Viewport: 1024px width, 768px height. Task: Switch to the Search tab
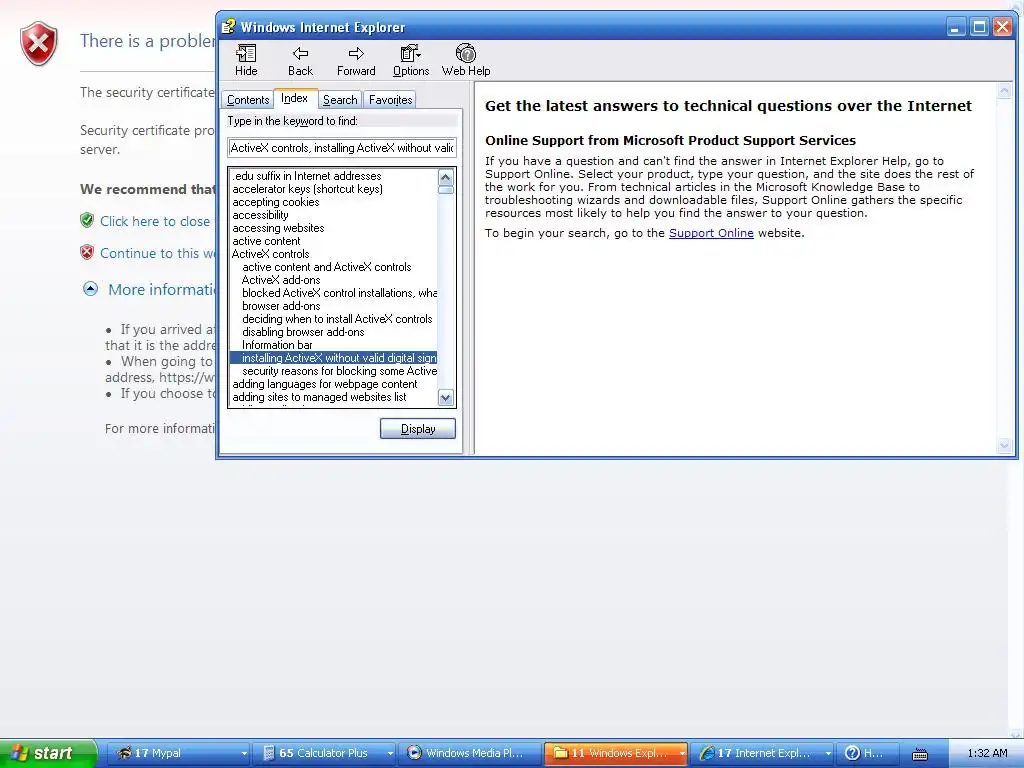340,100
